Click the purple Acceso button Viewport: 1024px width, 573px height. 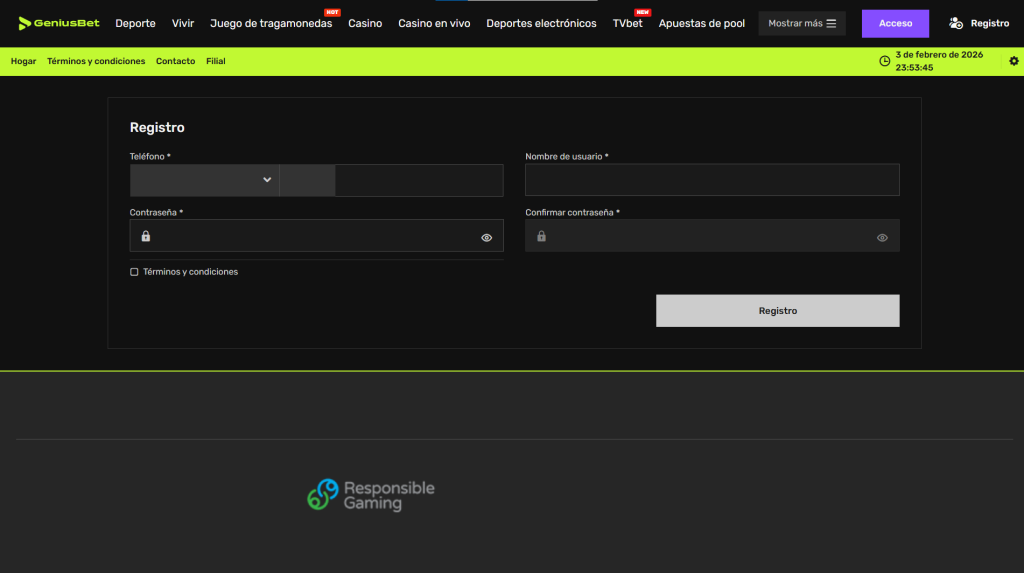tap(895, 24)
